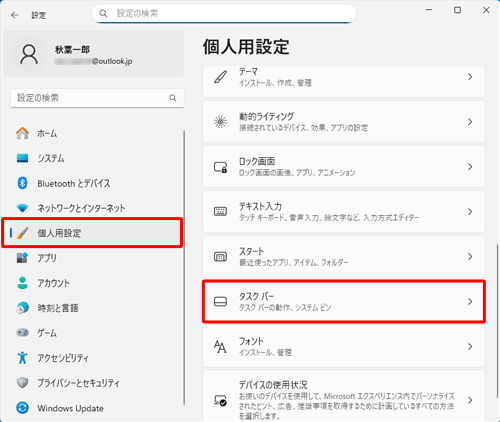Open 動的ライティング via its chevron
The width and height of the screenshot is (500, 422).
(470, 122)
